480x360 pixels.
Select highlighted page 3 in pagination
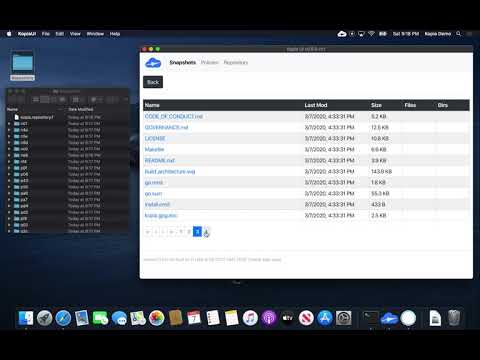tap(197, 231)
